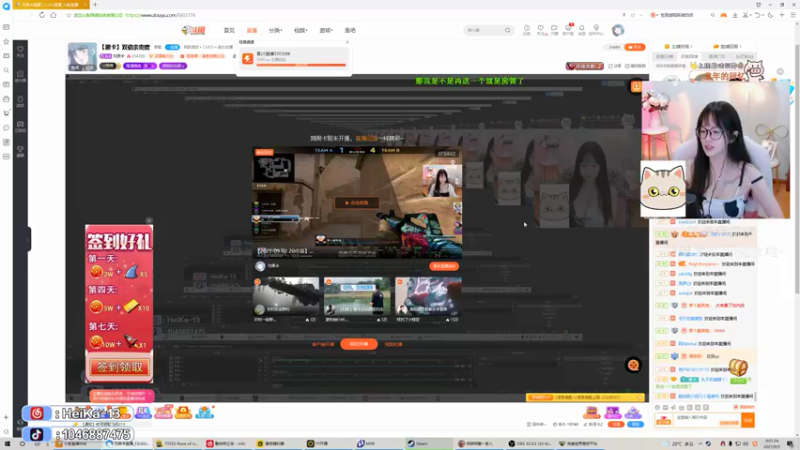The height and width of the screenshot is (450, 800).
Task: Open share link above the player
Action: [x=615, y=66]
